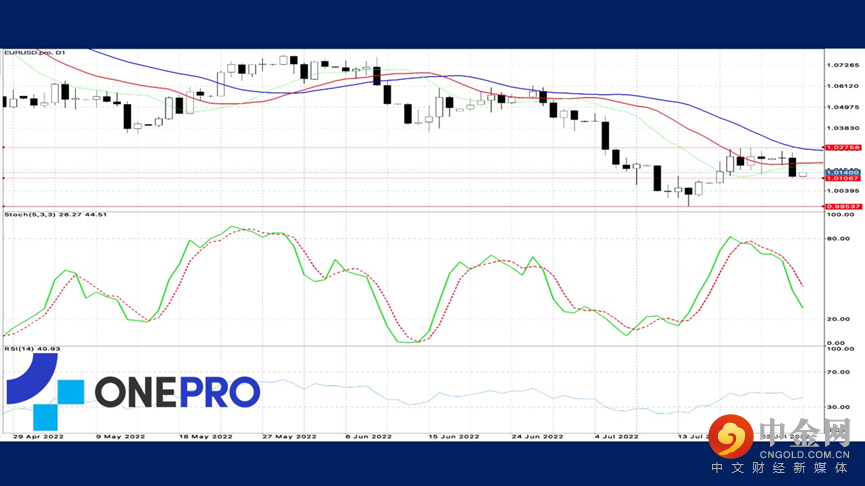Click the 15 Jun 2022 date label

(454, 436)
